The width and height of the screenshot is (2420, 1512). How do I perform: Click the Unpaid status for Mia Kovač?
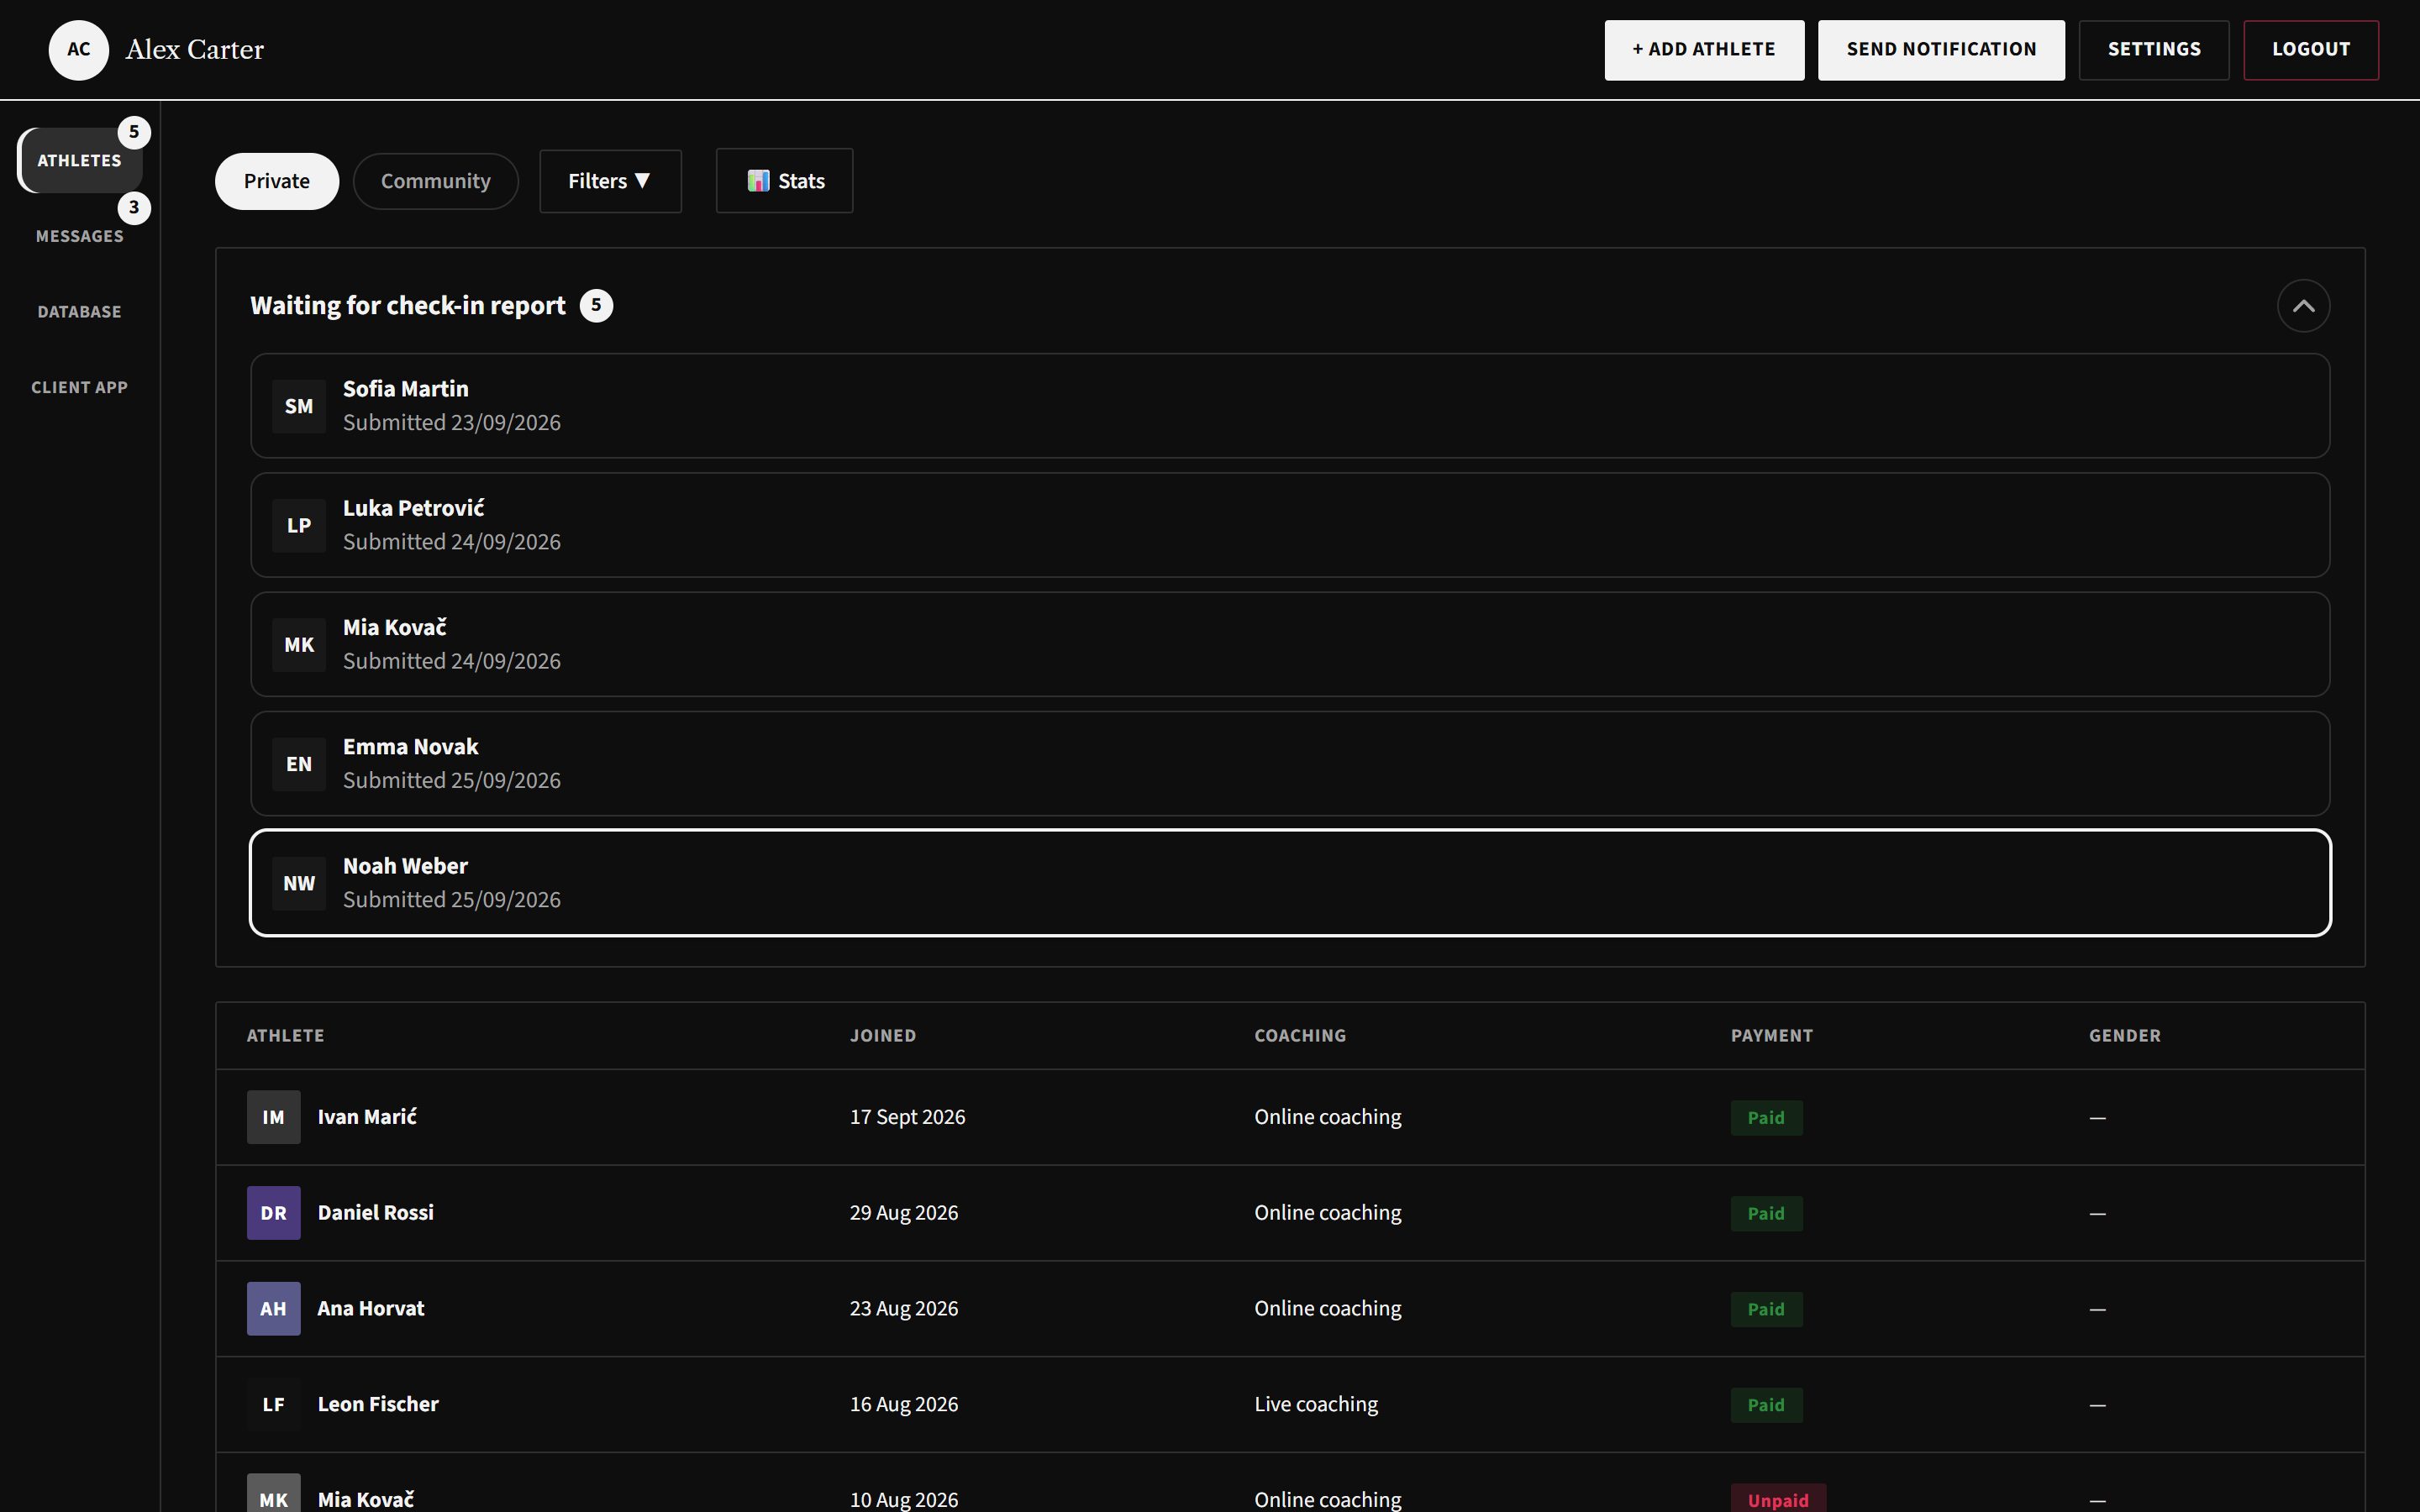pyautogui.click(x=1778, y=1499)
